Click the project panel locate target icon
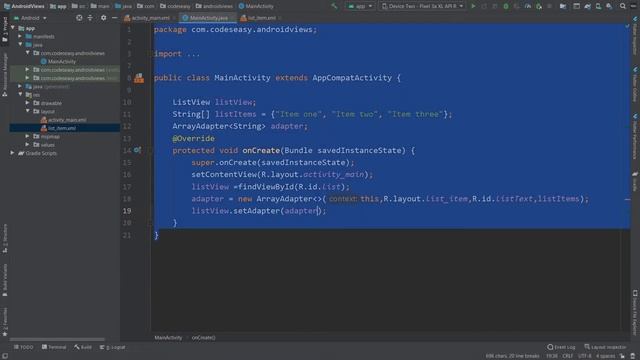The height and width of the screenshot is (360, 640). [79, 18]
